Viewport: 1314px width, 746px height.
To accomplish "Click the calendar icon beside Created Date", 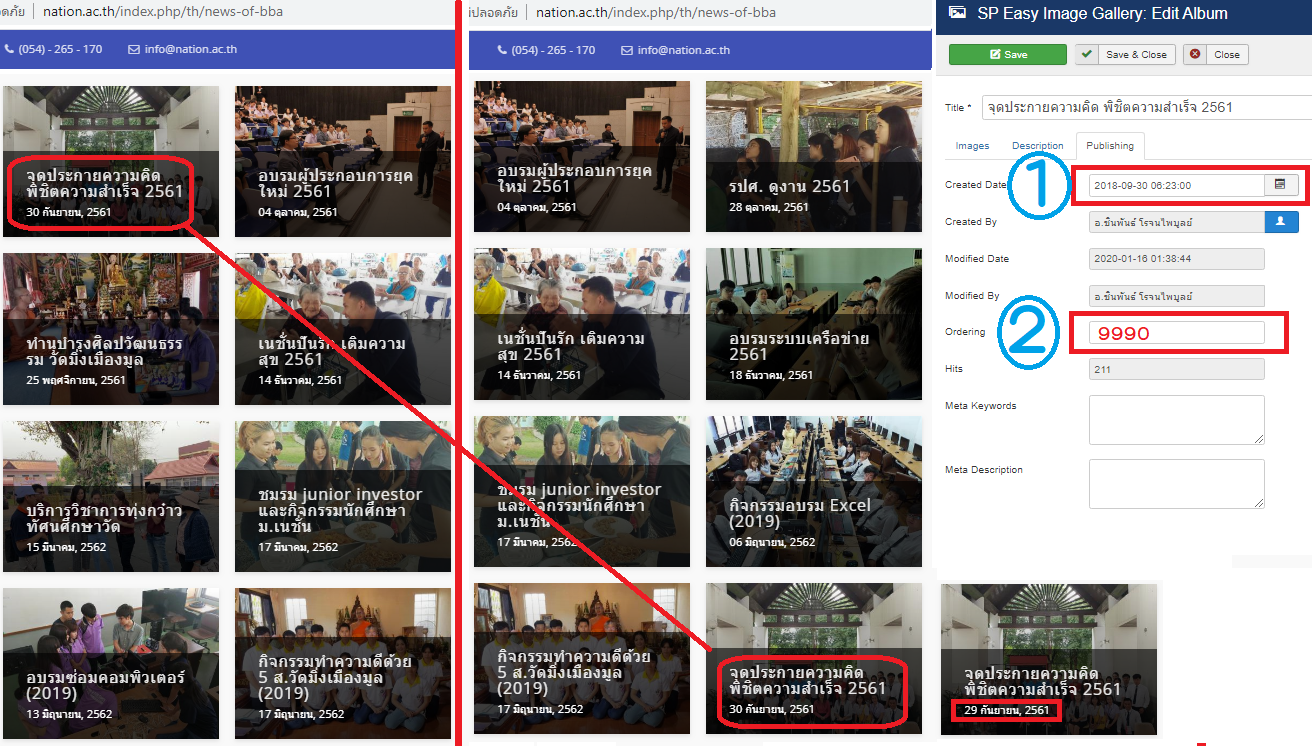I will pos(1281,185).
